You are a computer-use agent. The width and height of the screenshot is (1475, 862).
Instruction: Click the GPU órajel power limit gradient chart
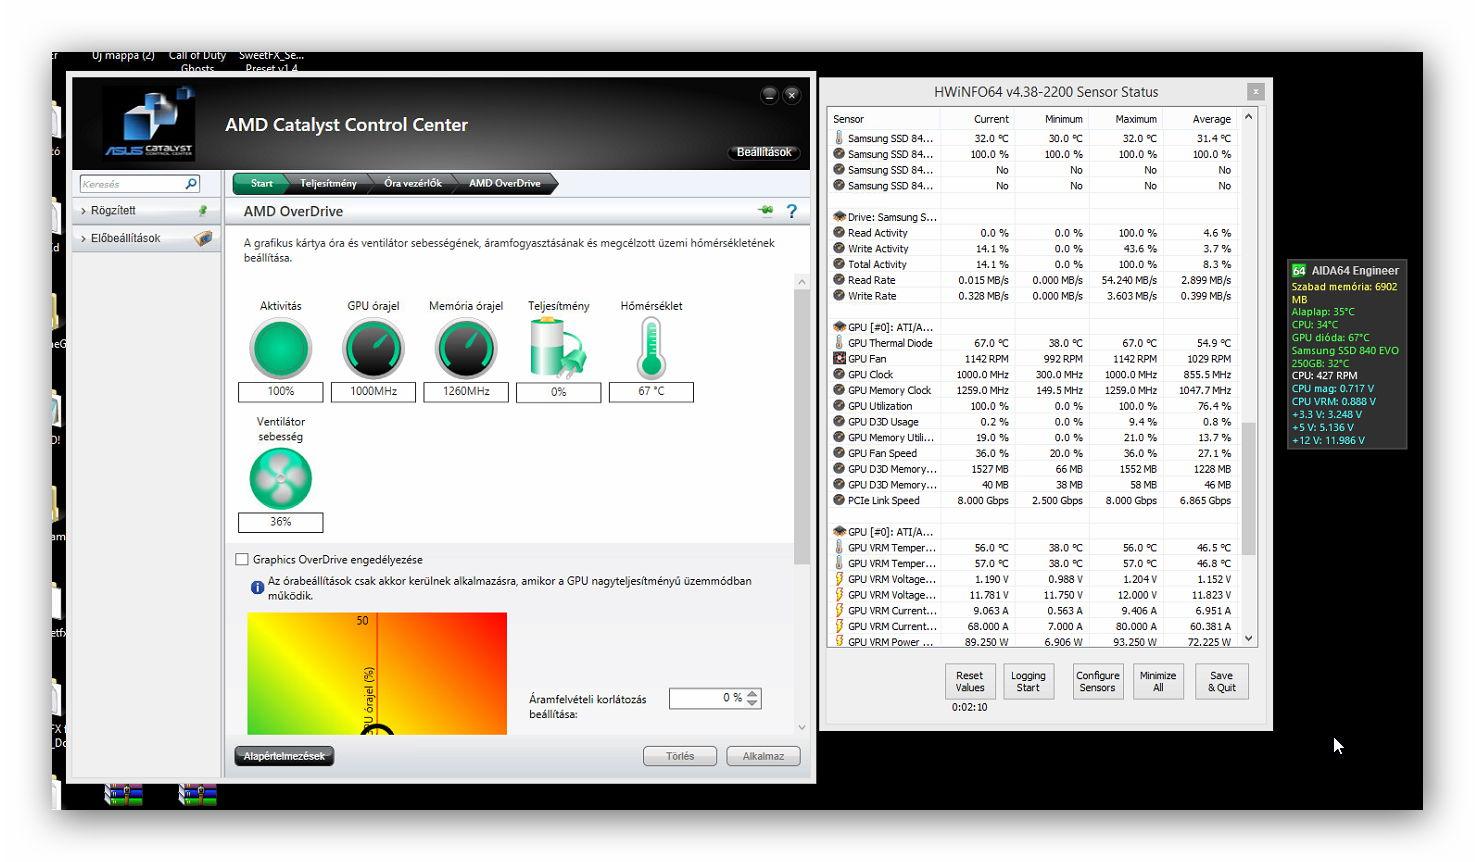377,673
